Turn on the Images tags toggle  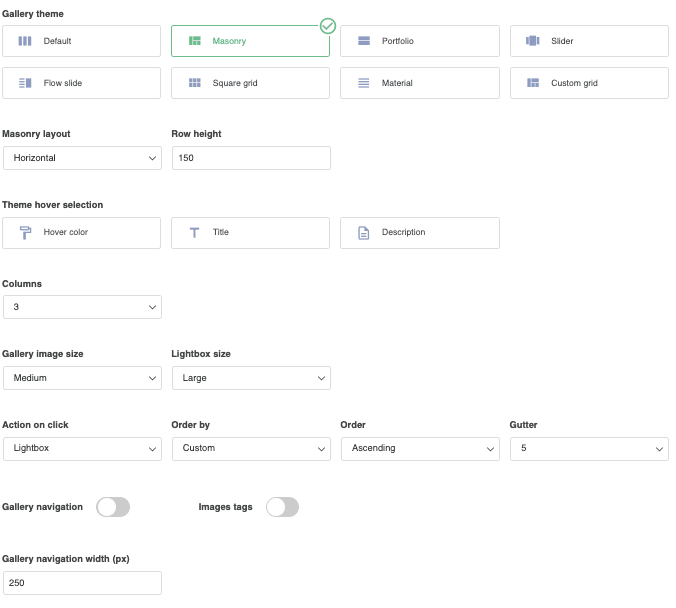click(x=282, y=507)
